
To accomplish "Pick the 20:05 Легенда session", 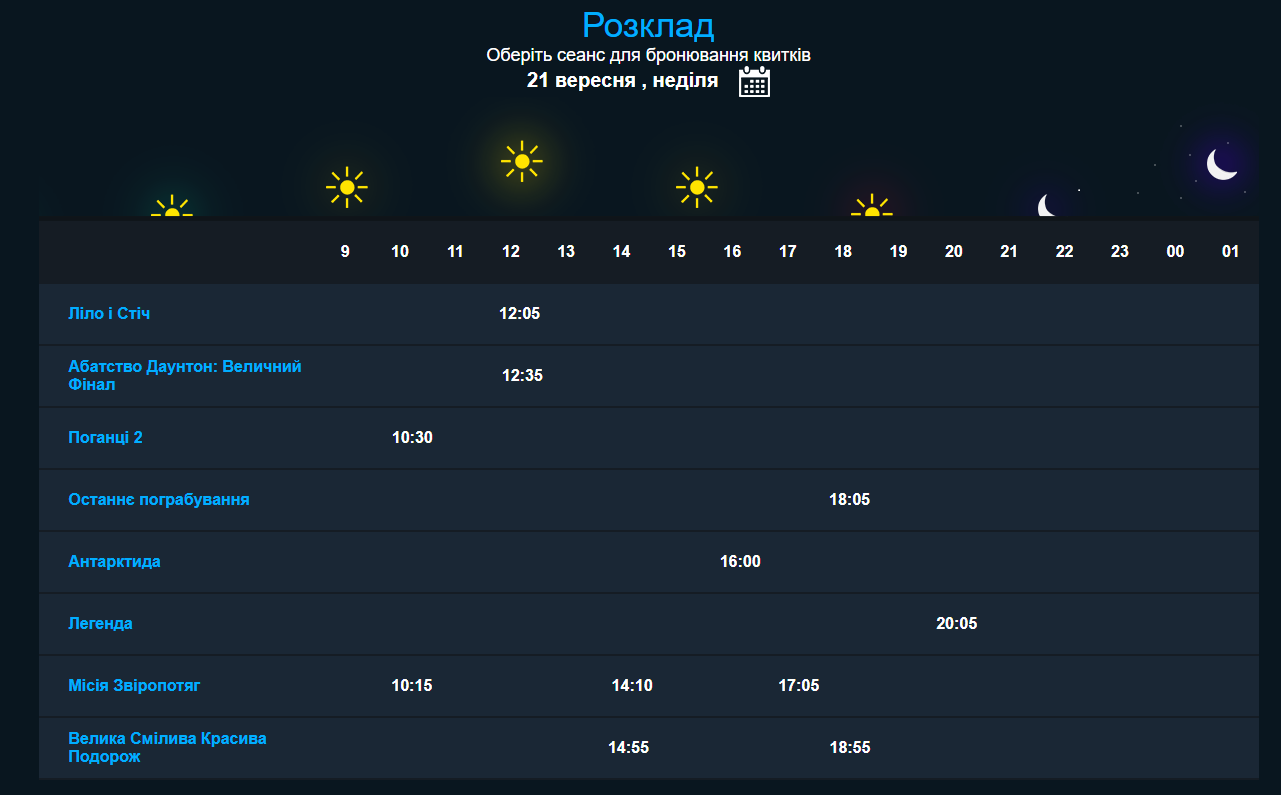I will tap(956, 624).
